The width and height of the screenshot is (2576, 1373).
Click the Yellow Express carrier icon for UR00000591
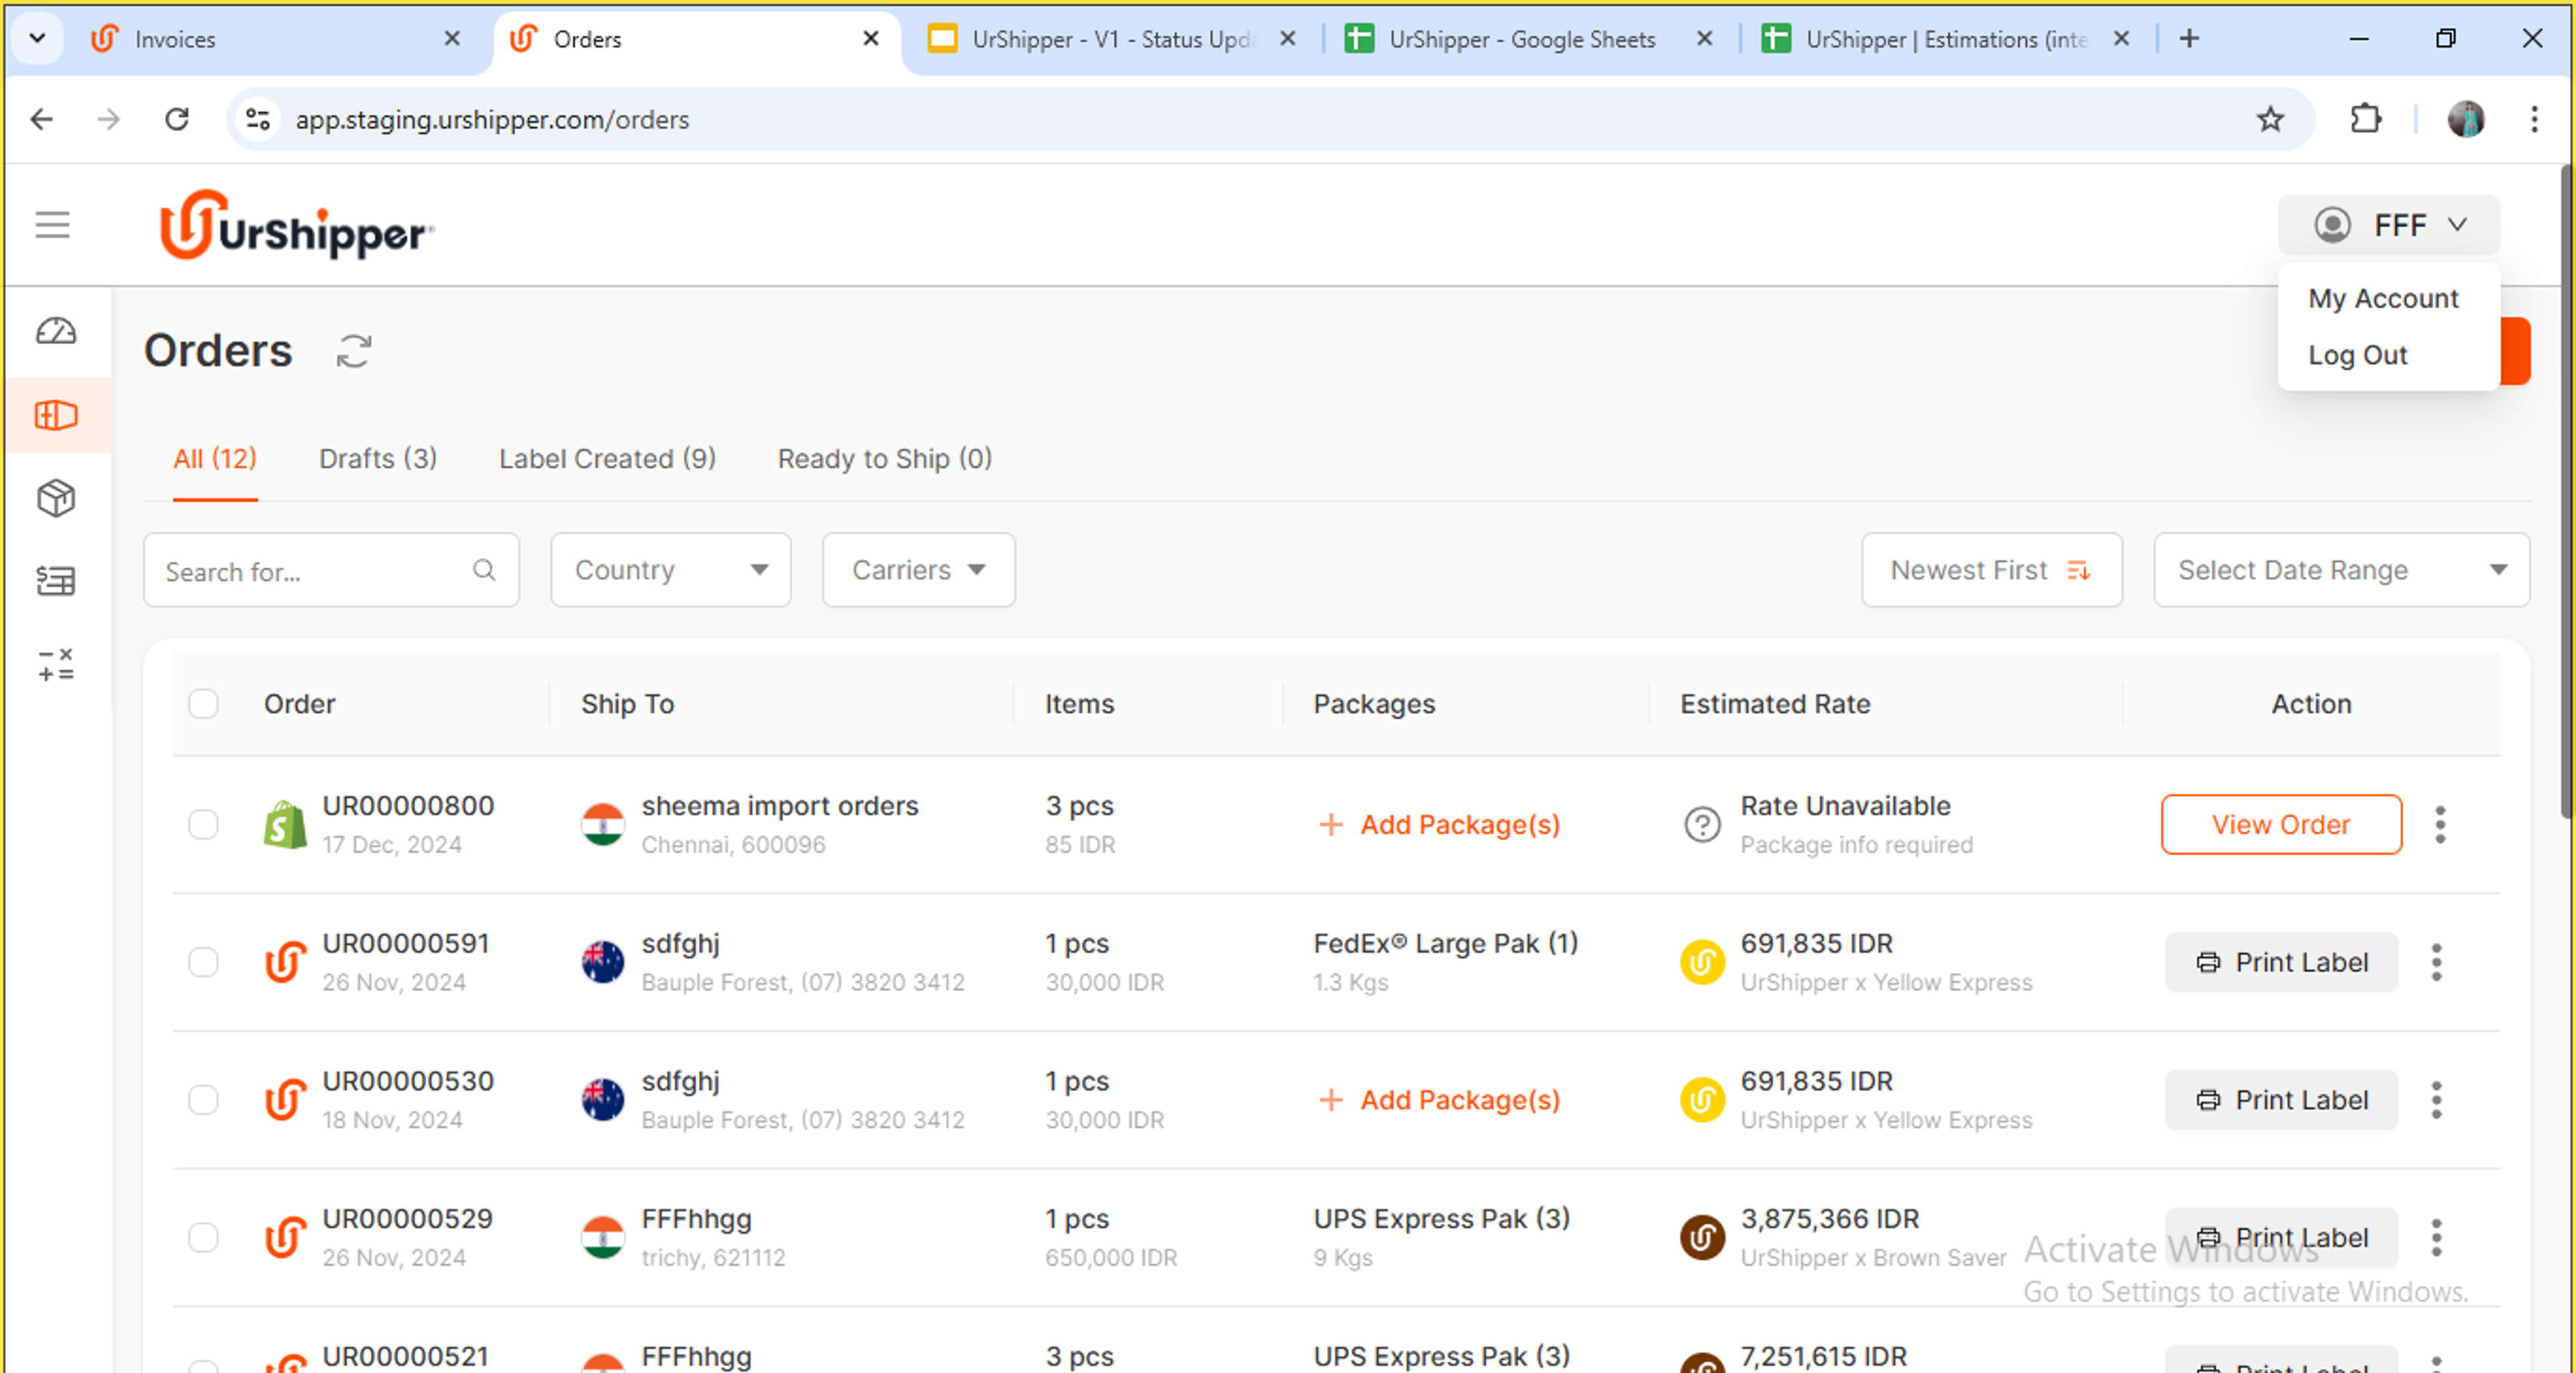1702,962
